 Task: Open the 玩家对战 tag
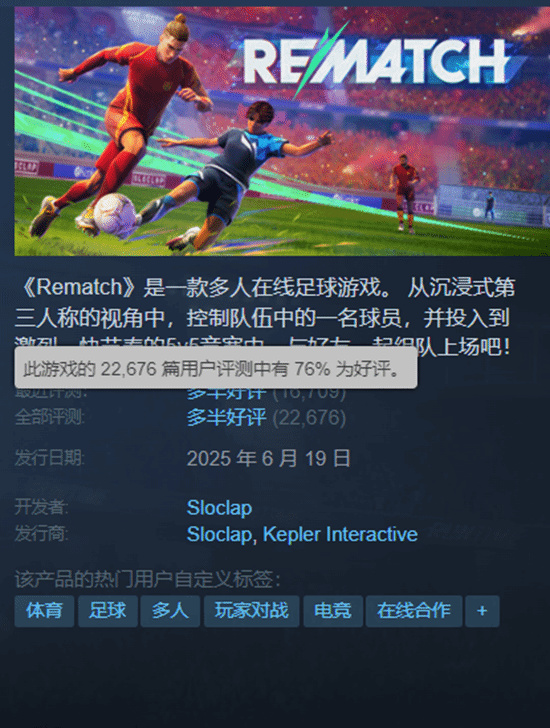(x=252, y=611)
